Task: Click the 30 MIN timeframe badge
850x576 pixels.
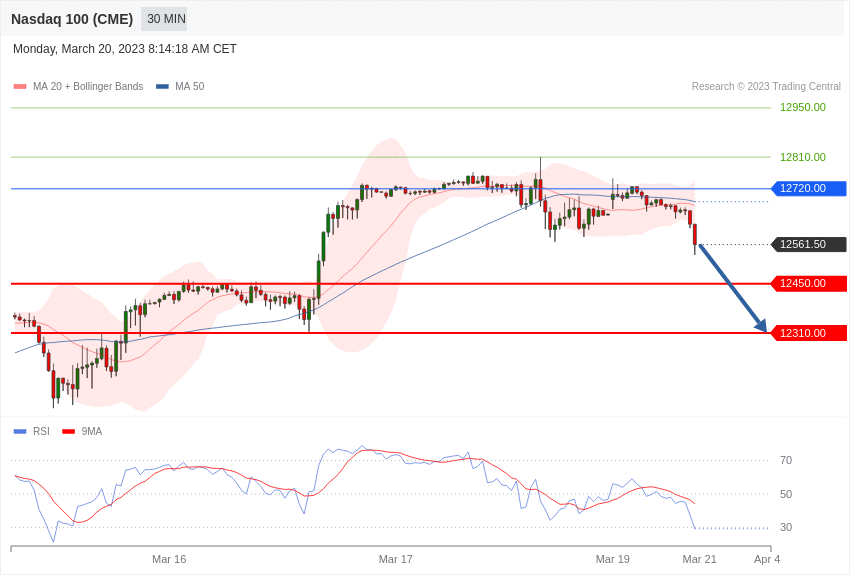Action: [164, 19]
